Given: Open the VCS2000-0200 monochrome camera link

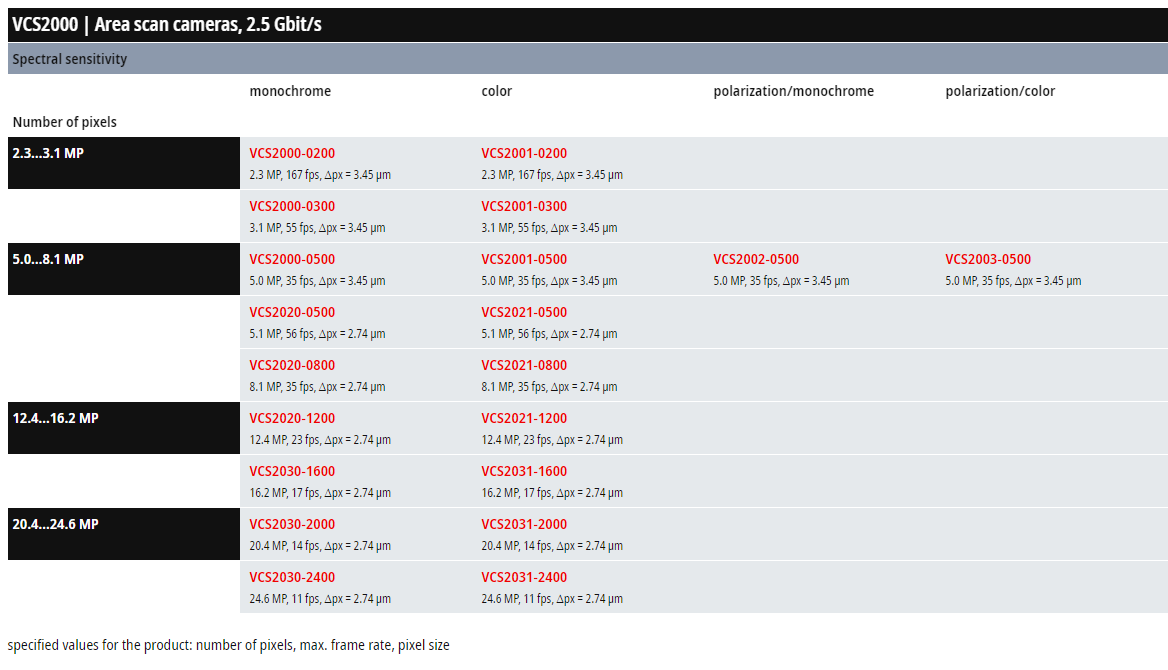Looking at the screenshot, I should (x=292, y=154).
